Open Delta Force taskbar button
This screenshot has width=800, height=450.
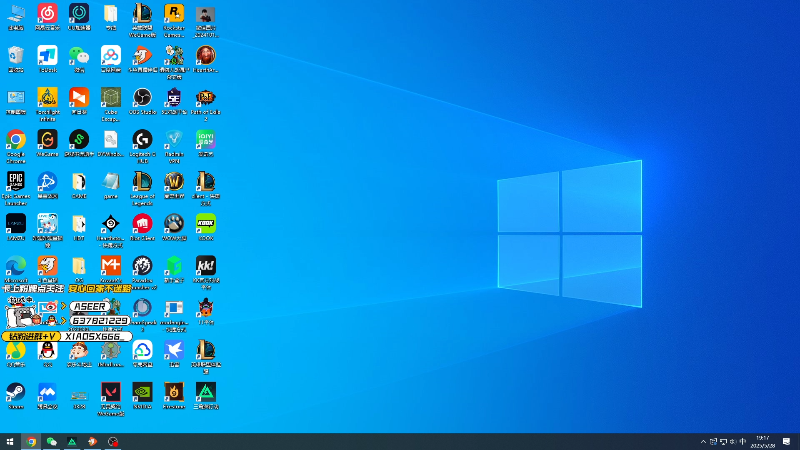pyautogui.click(x=72, y=441)
